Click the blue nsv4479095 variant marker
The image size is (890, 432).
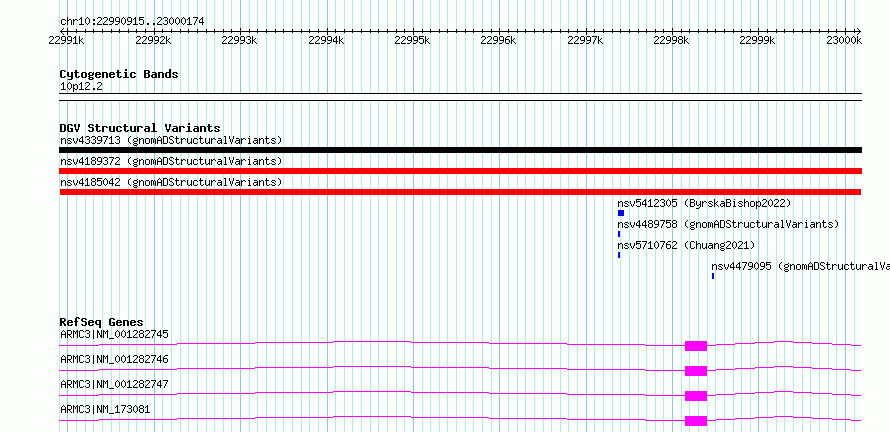pos(713,276)
